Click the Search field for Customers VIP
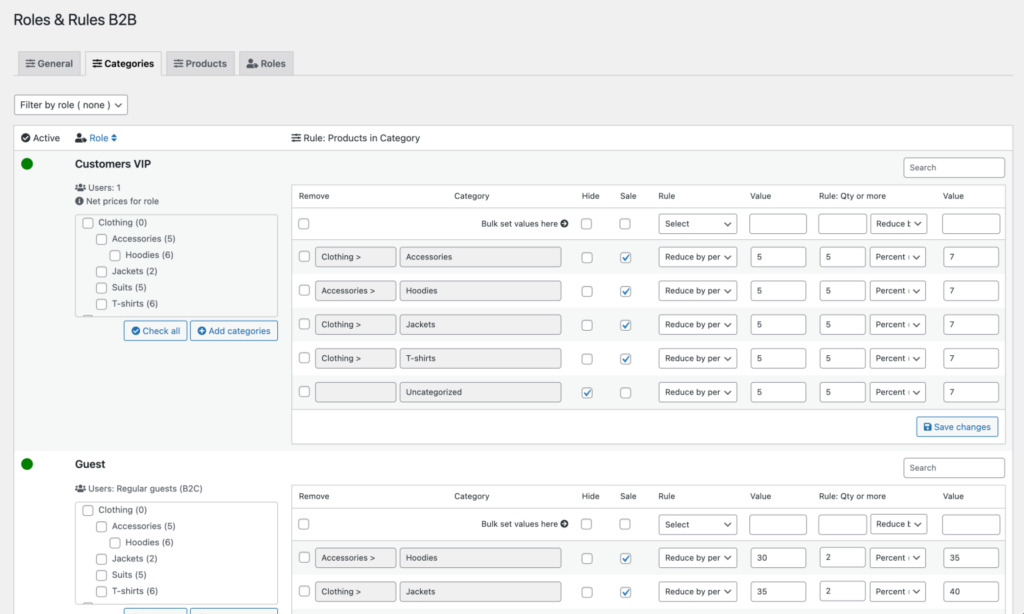 [x=953, y=167]
